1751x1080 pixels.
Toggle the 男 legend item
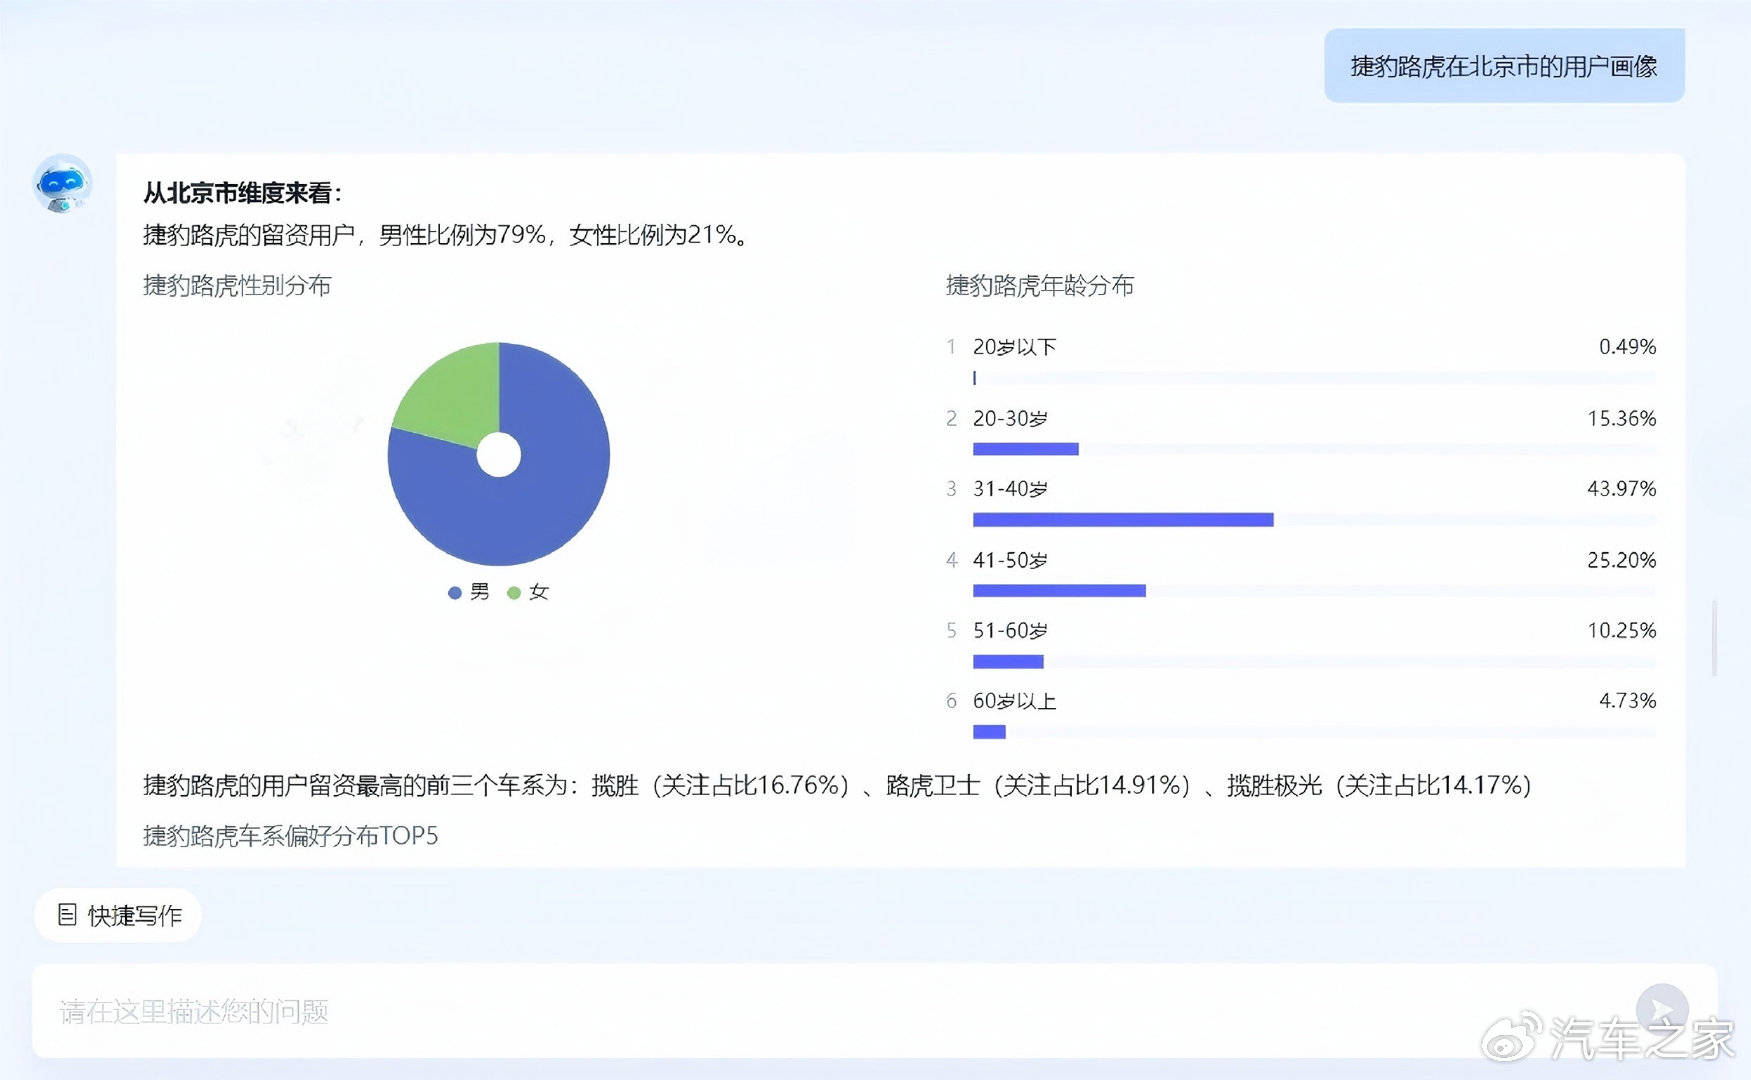(469, 592)
